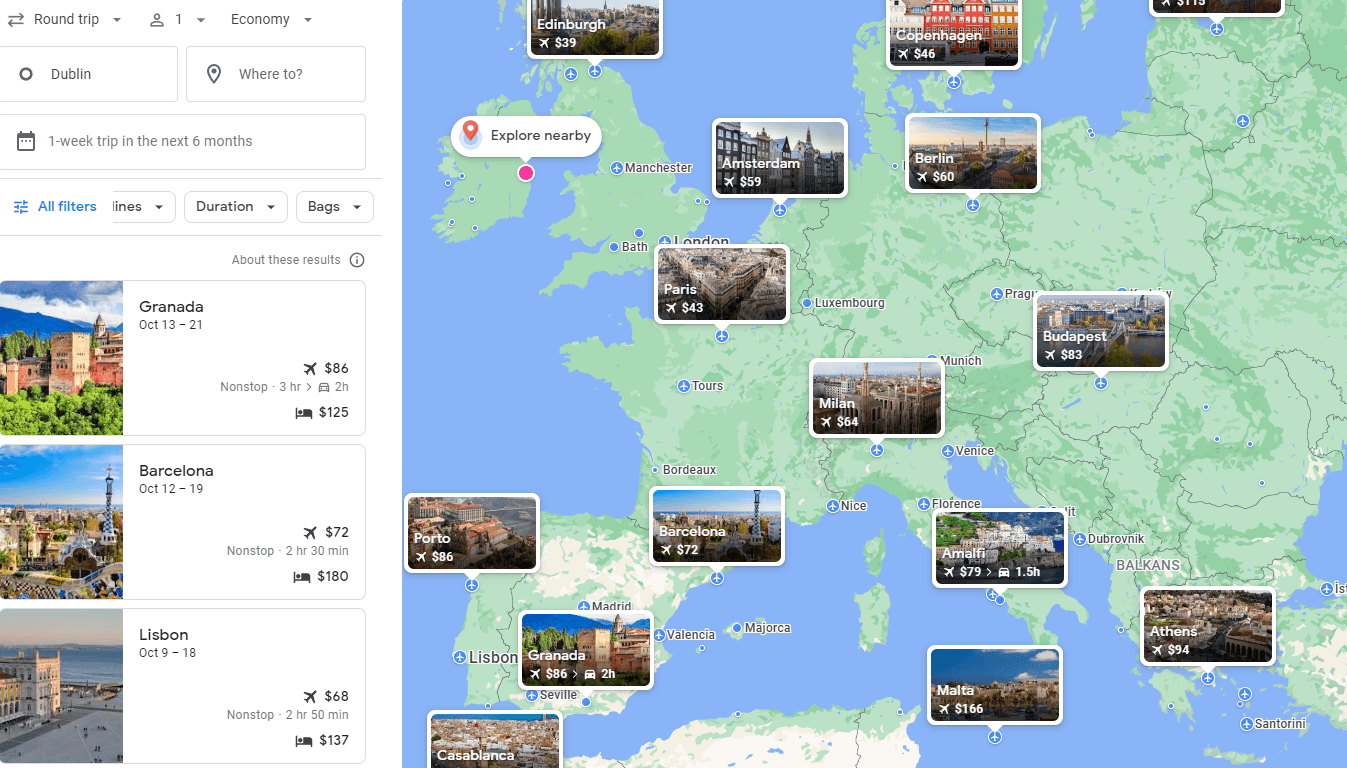Select the Paris $43 map card

[722, 284]
